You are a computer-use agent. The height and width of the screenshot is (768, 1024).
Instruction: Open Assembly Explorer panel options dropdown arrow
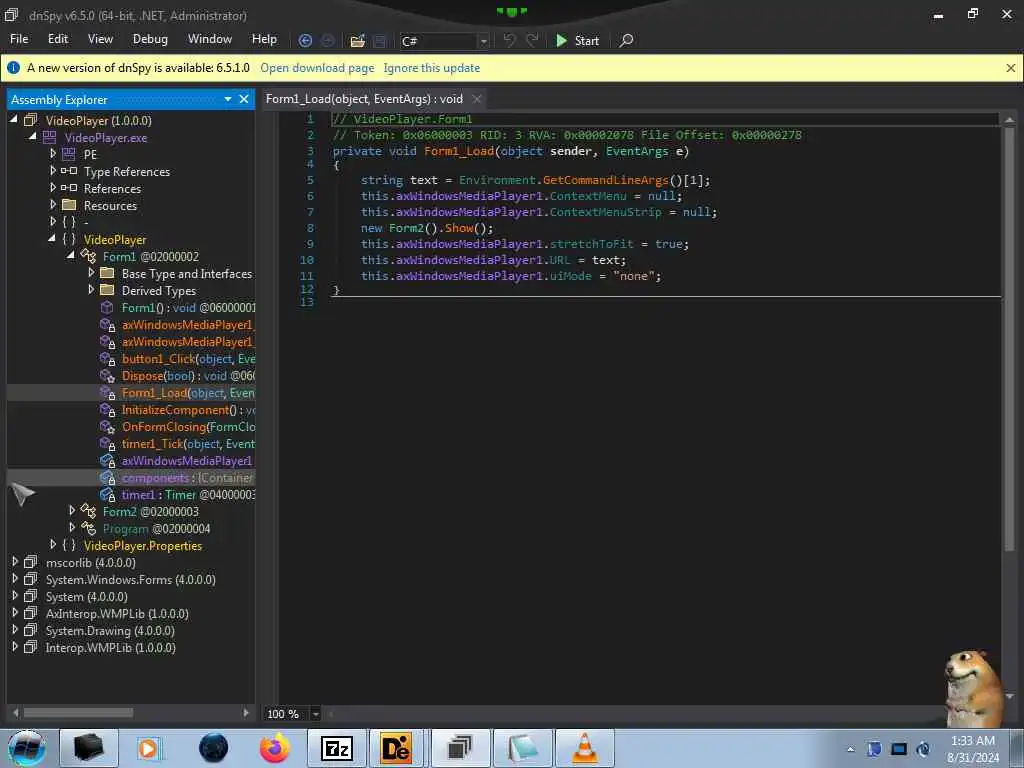pos(228,99)
